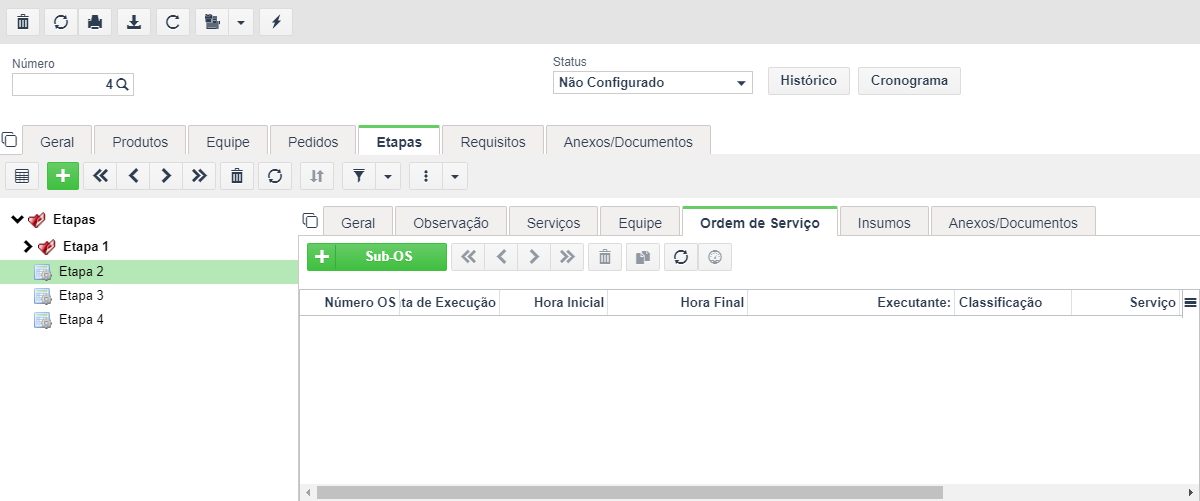Image resolution: width=1200 pixels, height=501 pixels.
Task: Open the main Anexos/Documentos tab
Action: [x=628, y=141]
